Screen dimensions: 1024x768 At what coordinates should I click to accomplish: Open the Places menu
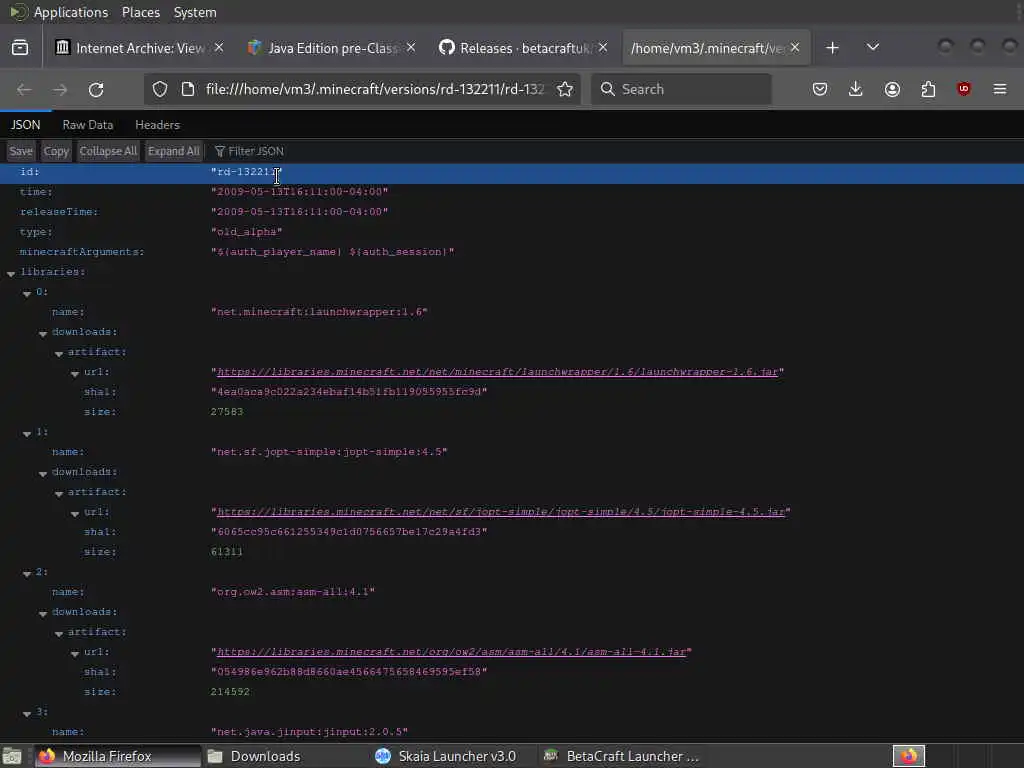click(x=141, y=12)
